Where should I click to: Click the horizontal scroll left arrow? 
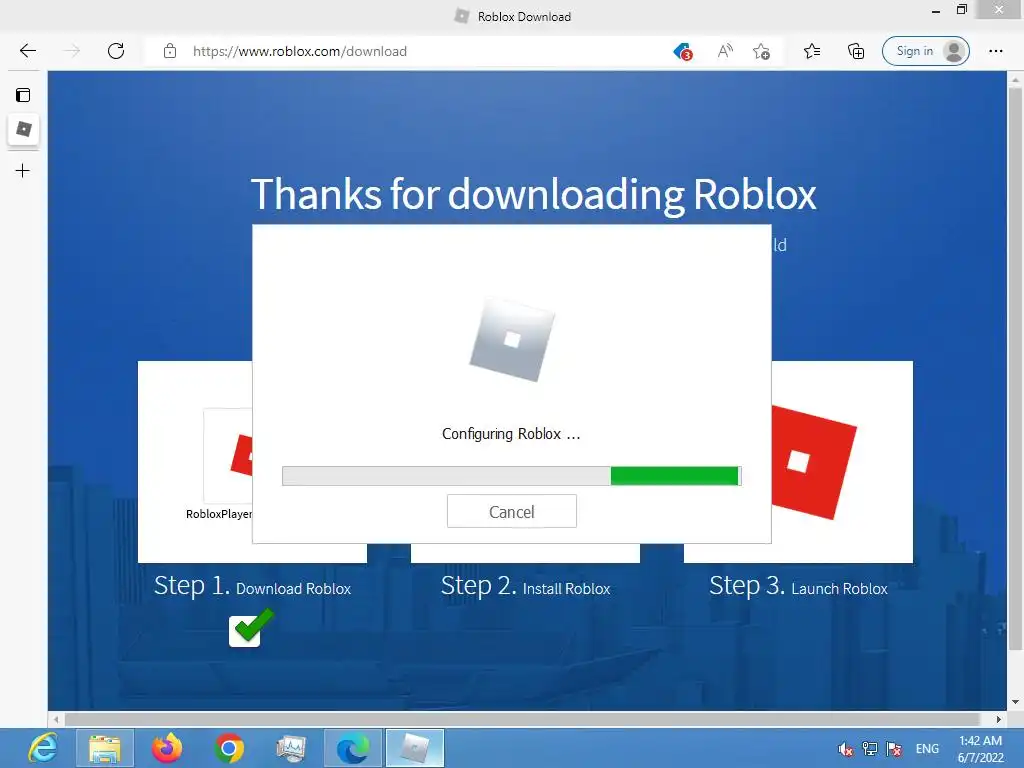(56, 719)
